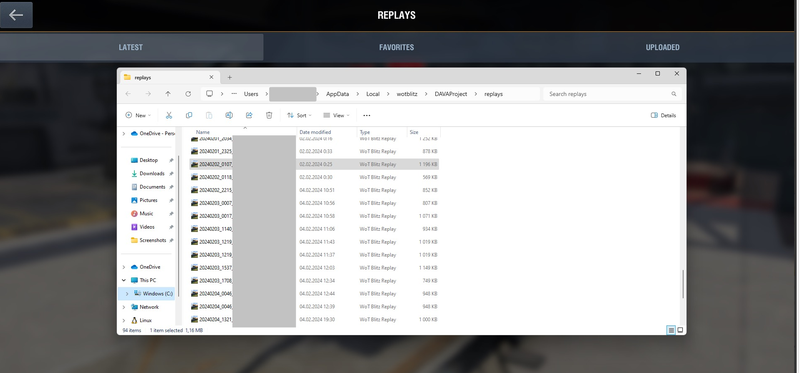
Task: Click the Search replays input field
Action: click(x=612, y=94)
